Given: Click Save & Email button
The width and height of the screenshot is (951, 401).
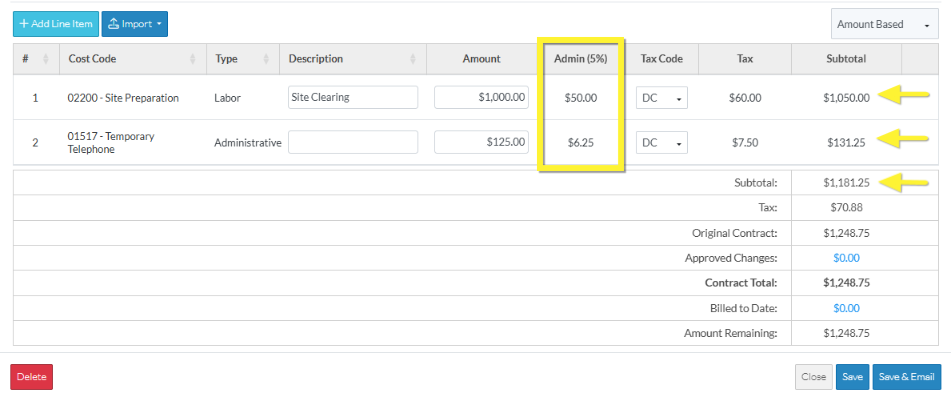Looking at the screenshot, I should pyautogui.click(x=907, y=377).
